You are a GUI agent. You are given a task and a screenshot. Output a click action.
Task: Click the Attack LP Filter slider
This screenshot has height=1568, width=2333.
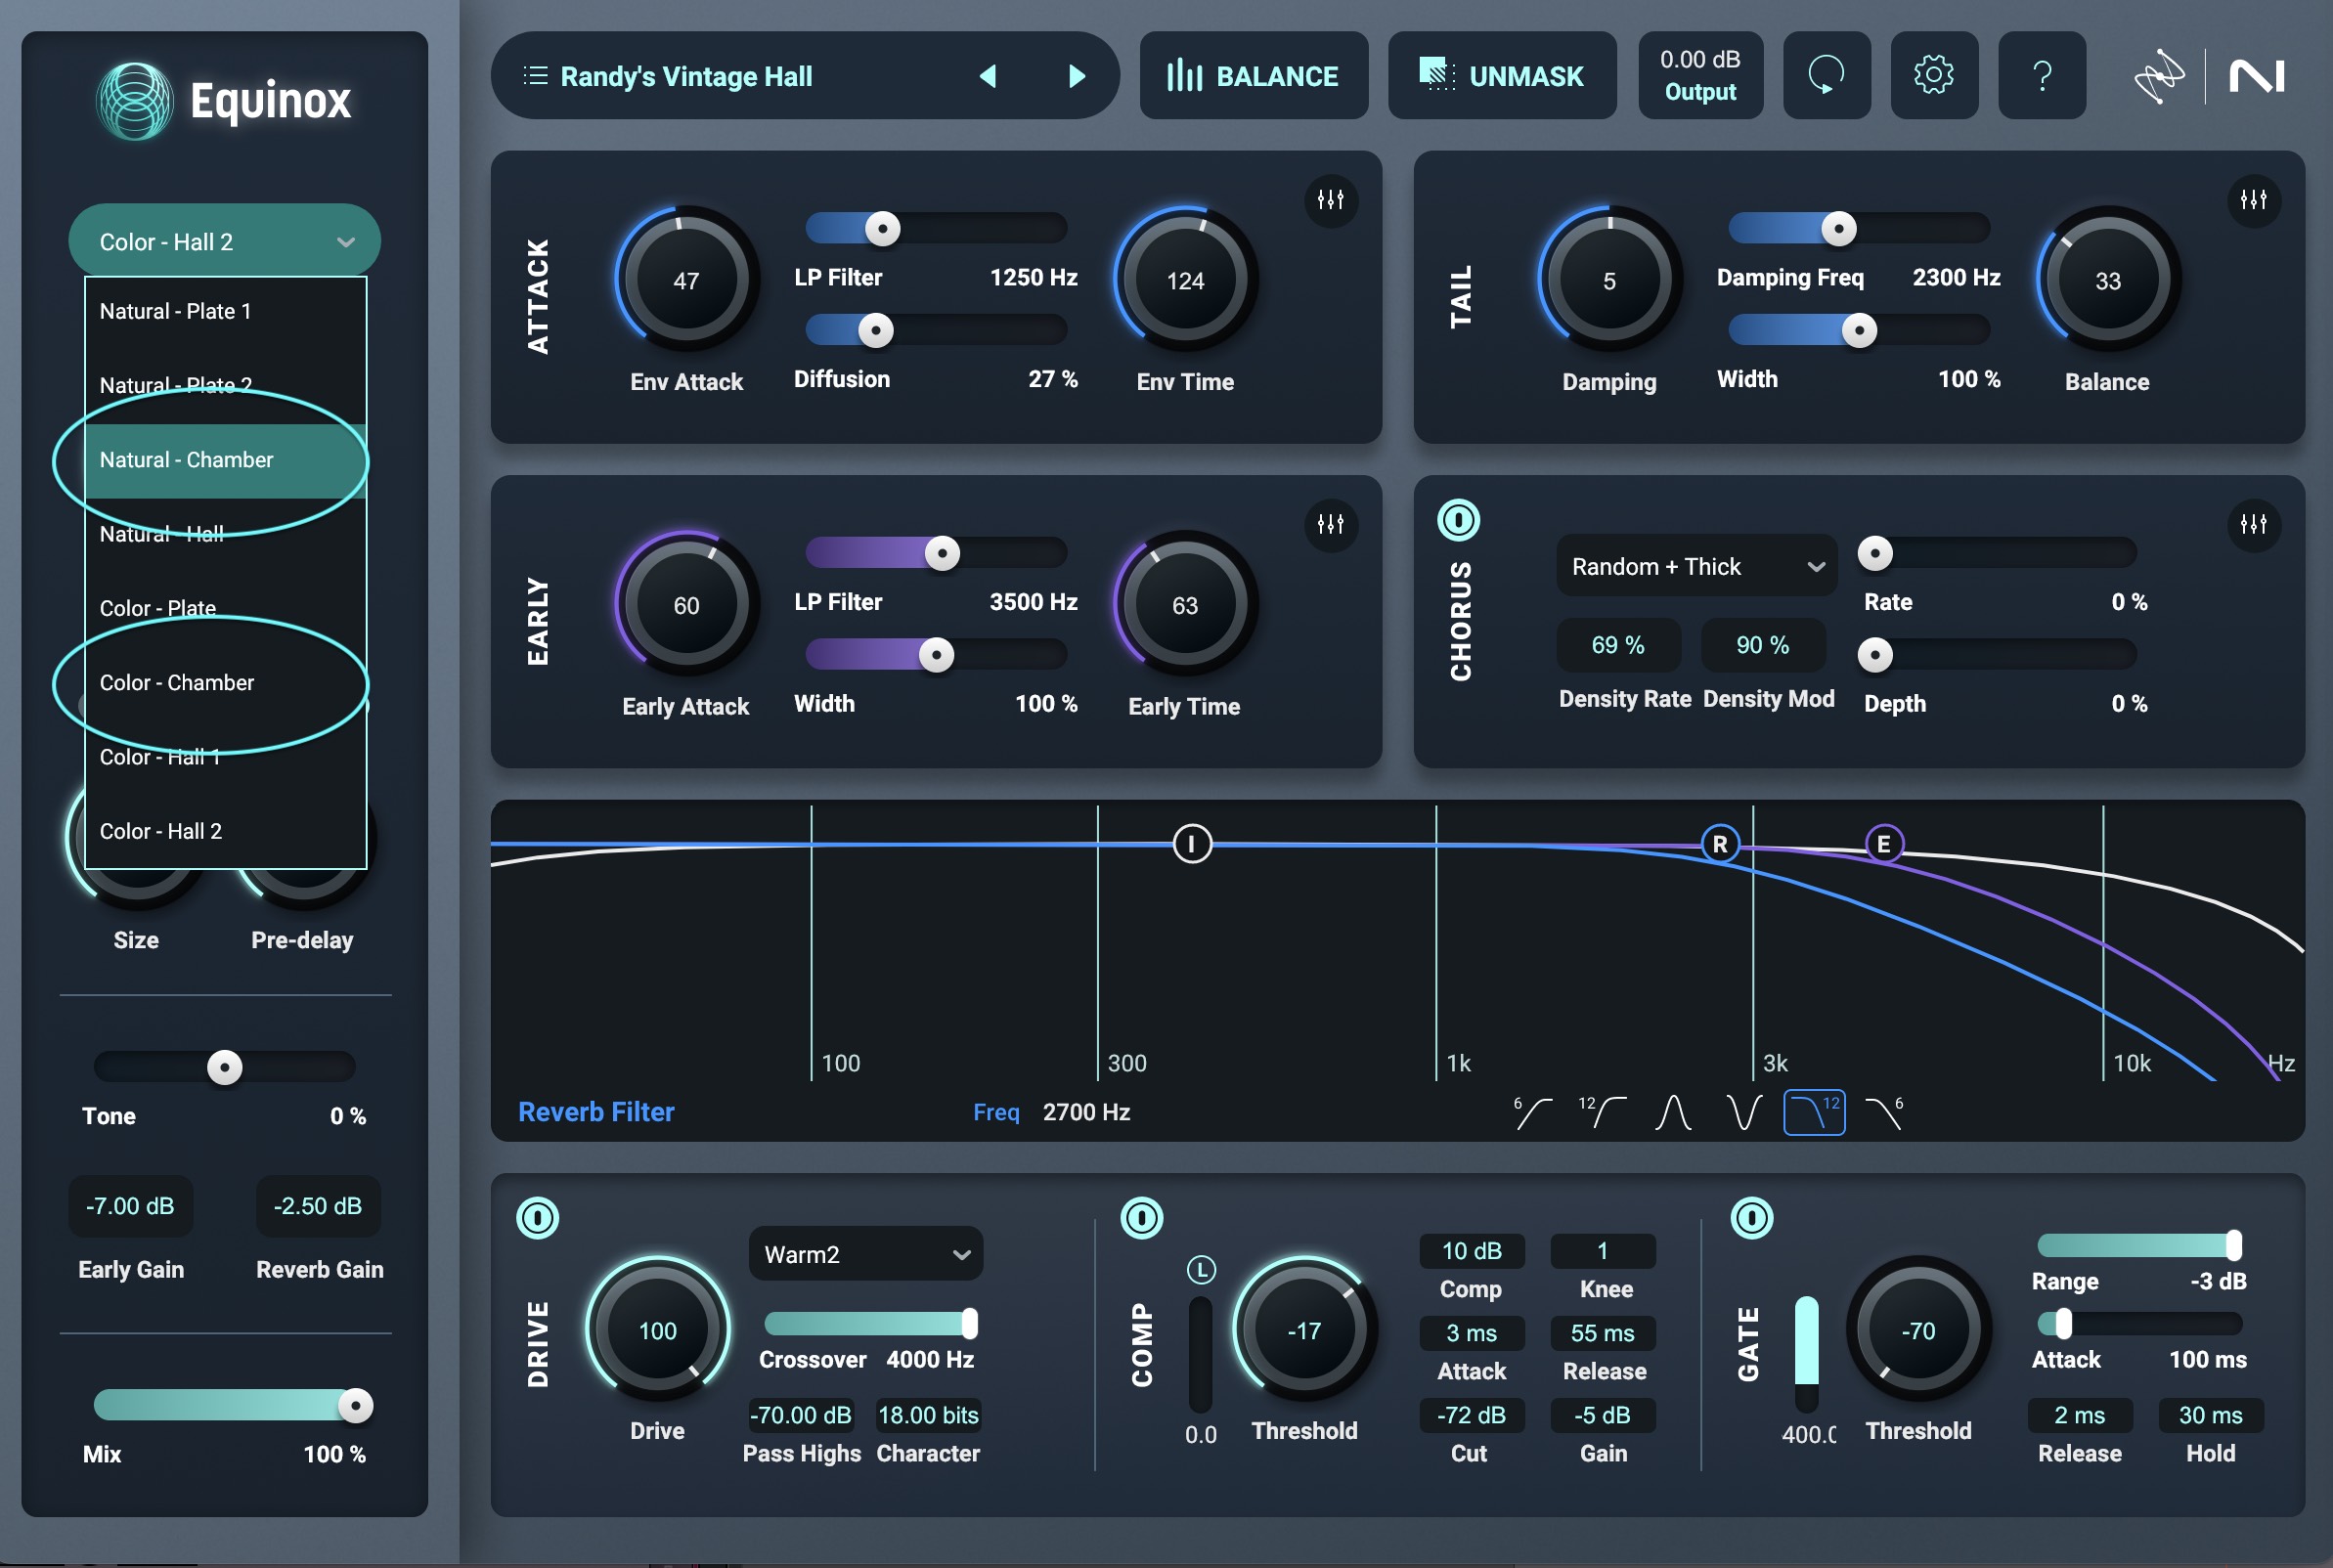point(936,228)
